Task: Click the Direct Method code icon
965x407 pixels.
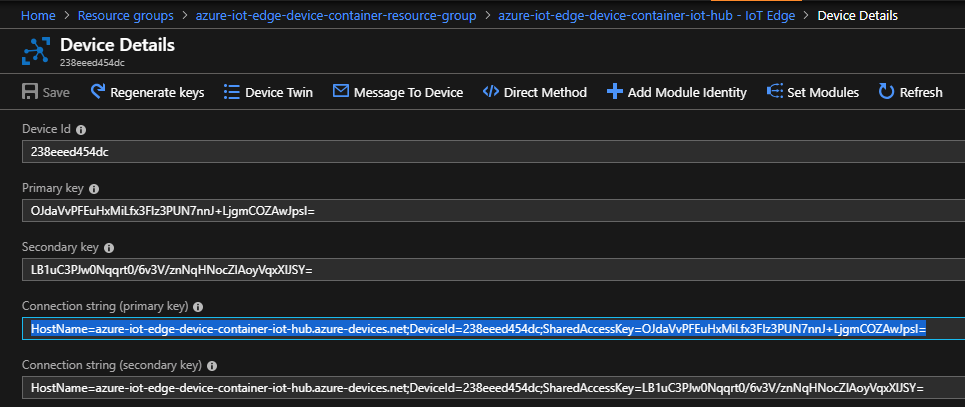Action: [491, 92]
